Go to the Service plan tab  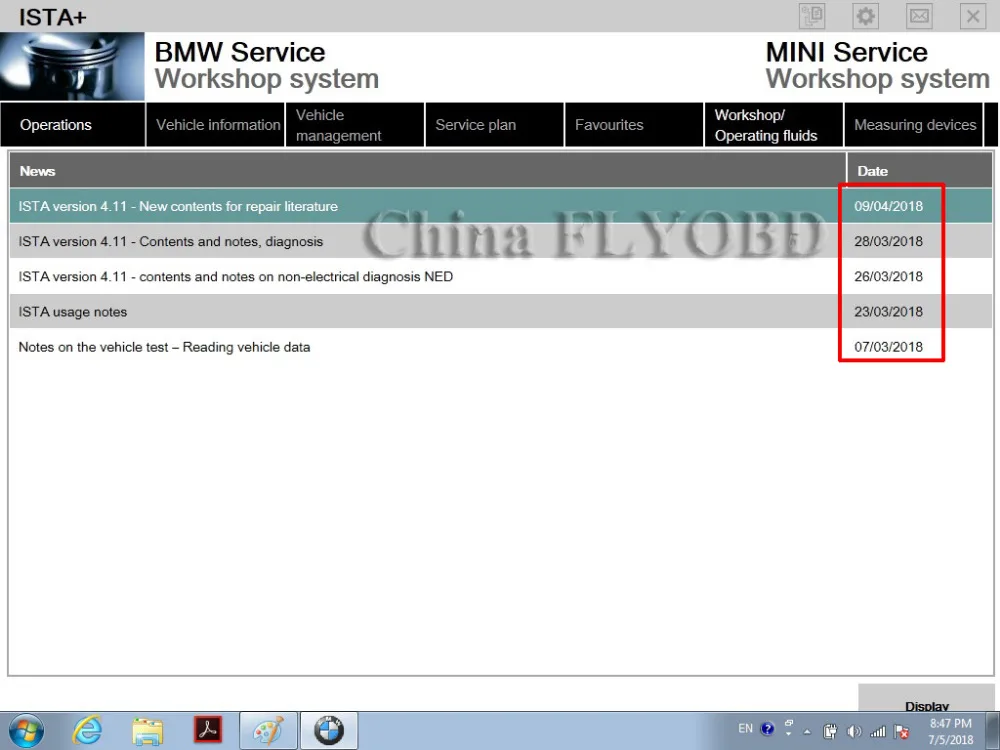495,125
